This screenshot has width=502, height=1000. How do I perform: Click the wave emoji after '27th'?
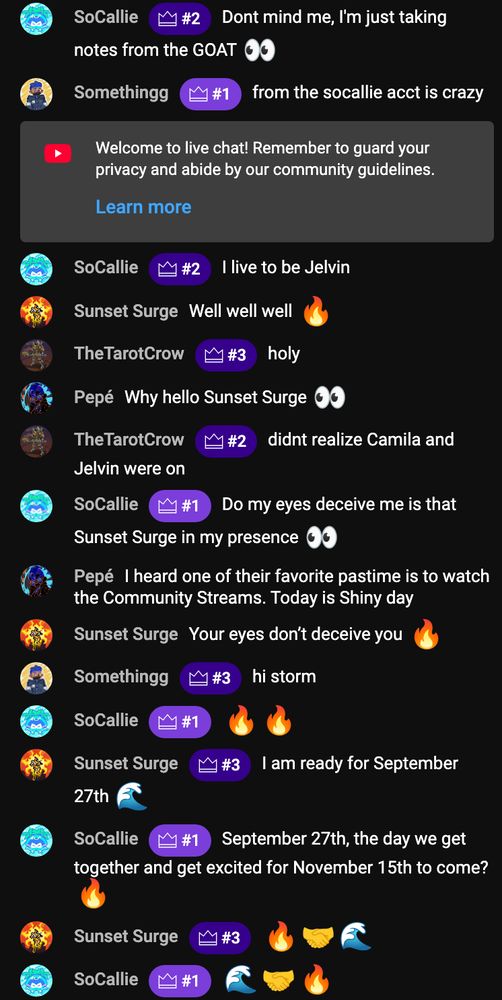pyautogui.click(x=132, y=797)
